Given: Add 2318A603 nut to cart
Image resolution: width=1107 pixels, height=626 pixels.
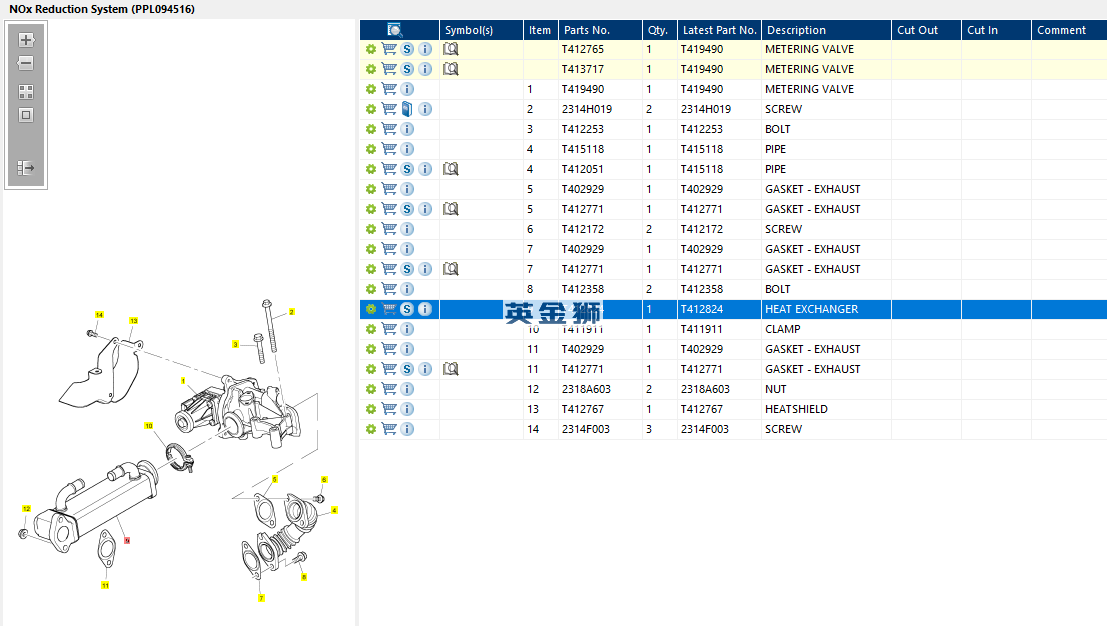Looking at the screenshot, I should (x=389, y=389).
